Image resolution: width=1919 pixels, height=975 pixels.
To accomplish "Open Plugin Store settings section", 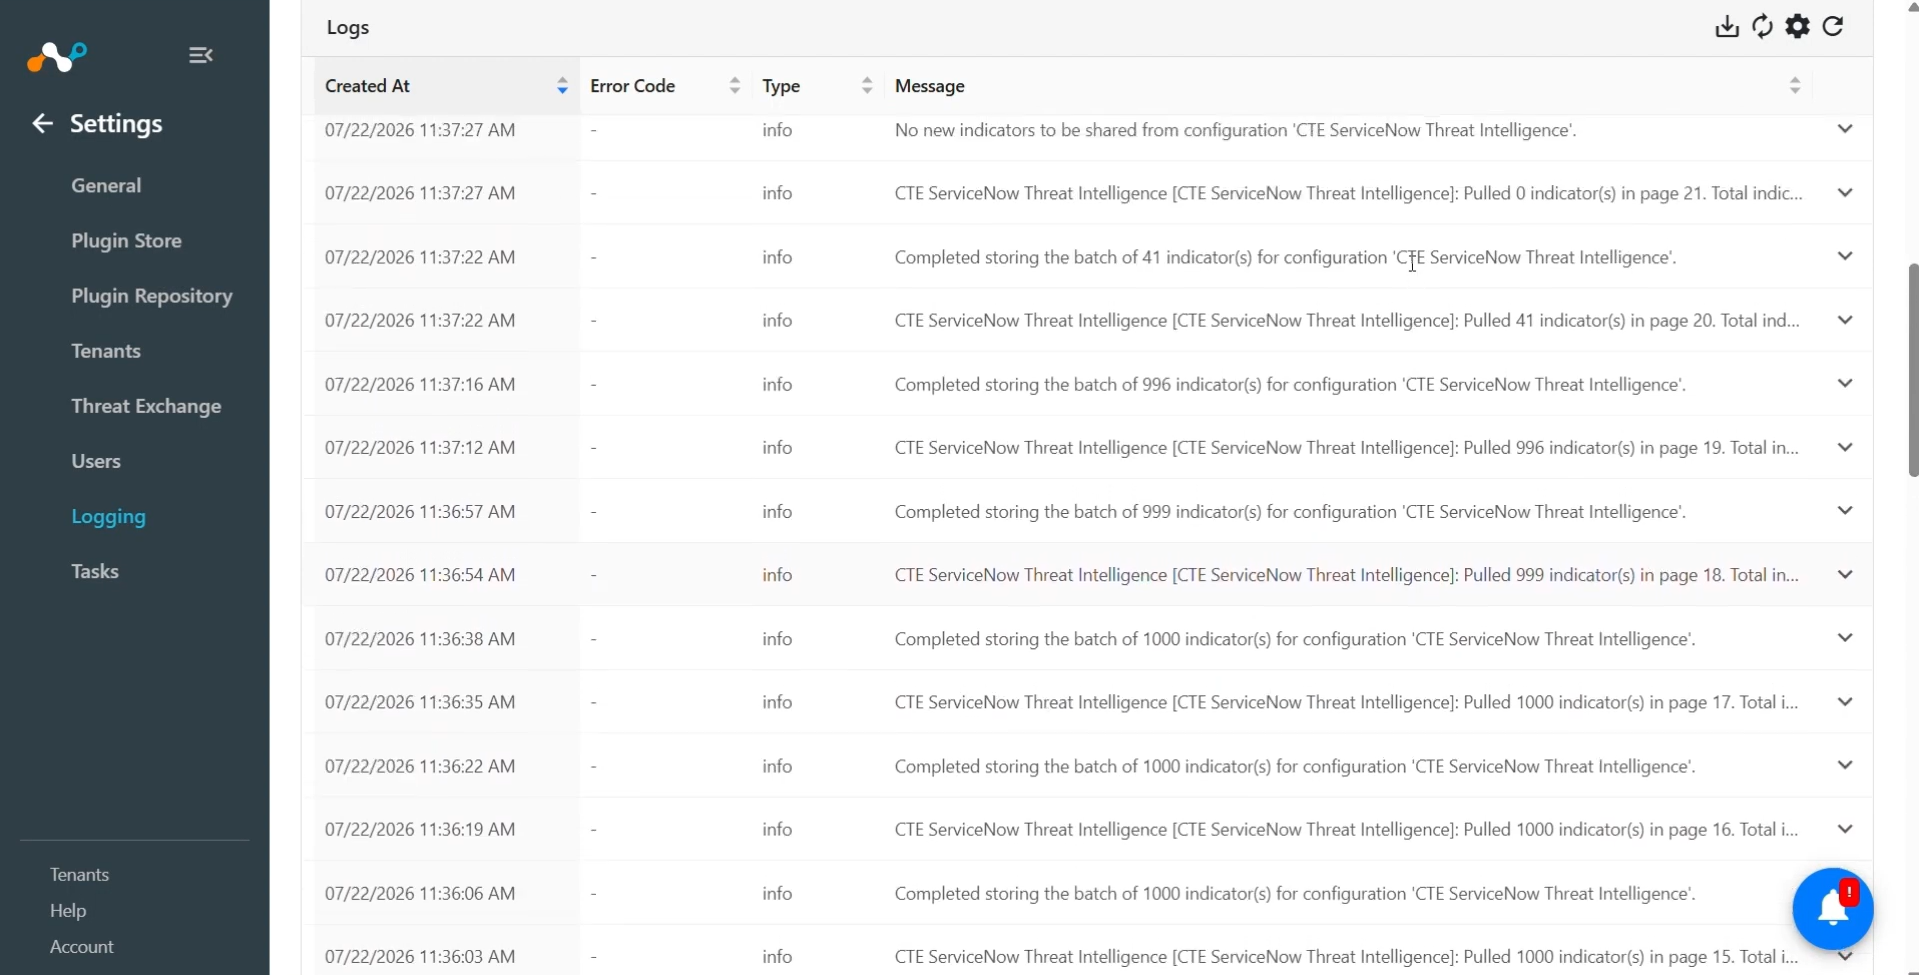I will coord(126,241).
